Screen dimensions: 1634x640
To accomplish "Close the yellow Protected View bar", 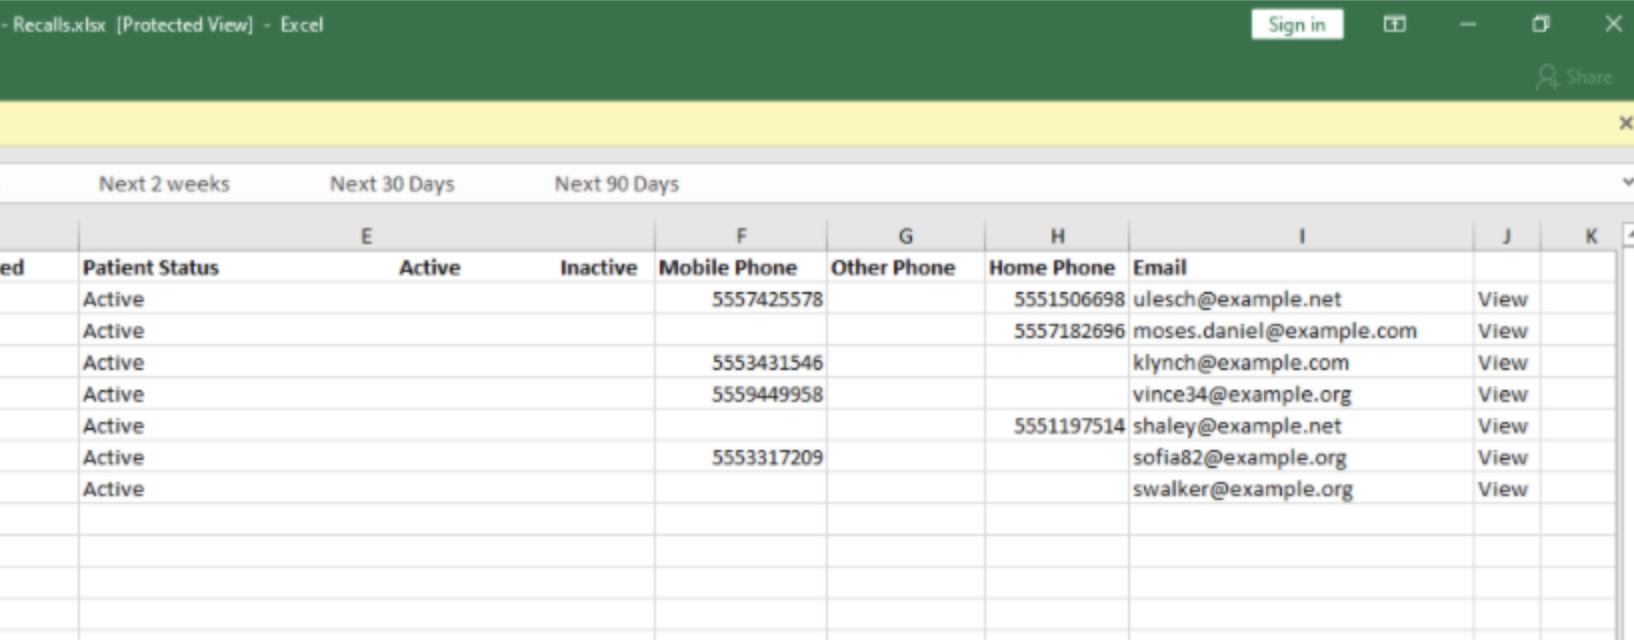I will point(1624,123).
